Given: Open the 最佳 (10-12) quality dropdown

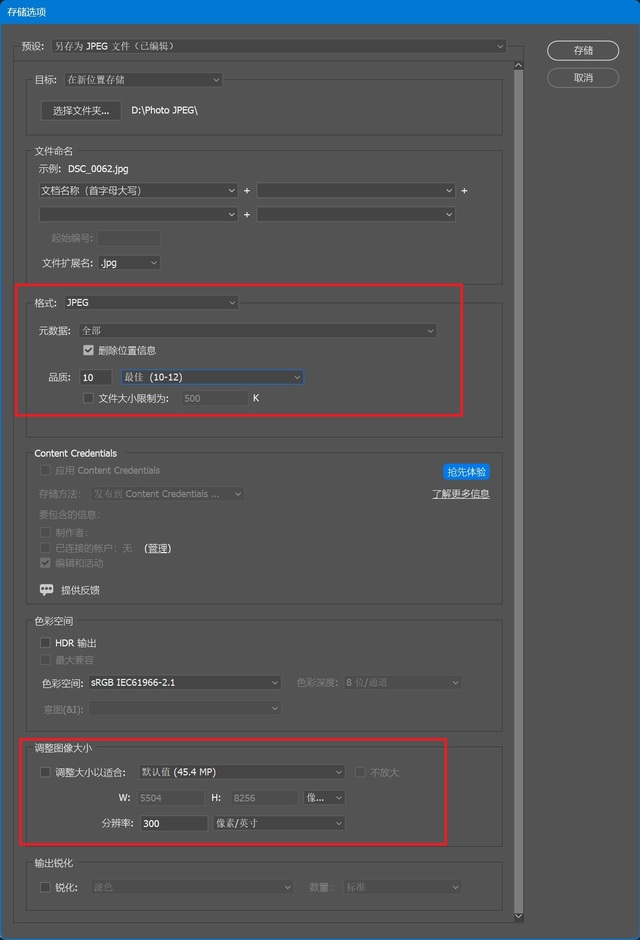Looking at the screenshot, I should tap(211, 377).
